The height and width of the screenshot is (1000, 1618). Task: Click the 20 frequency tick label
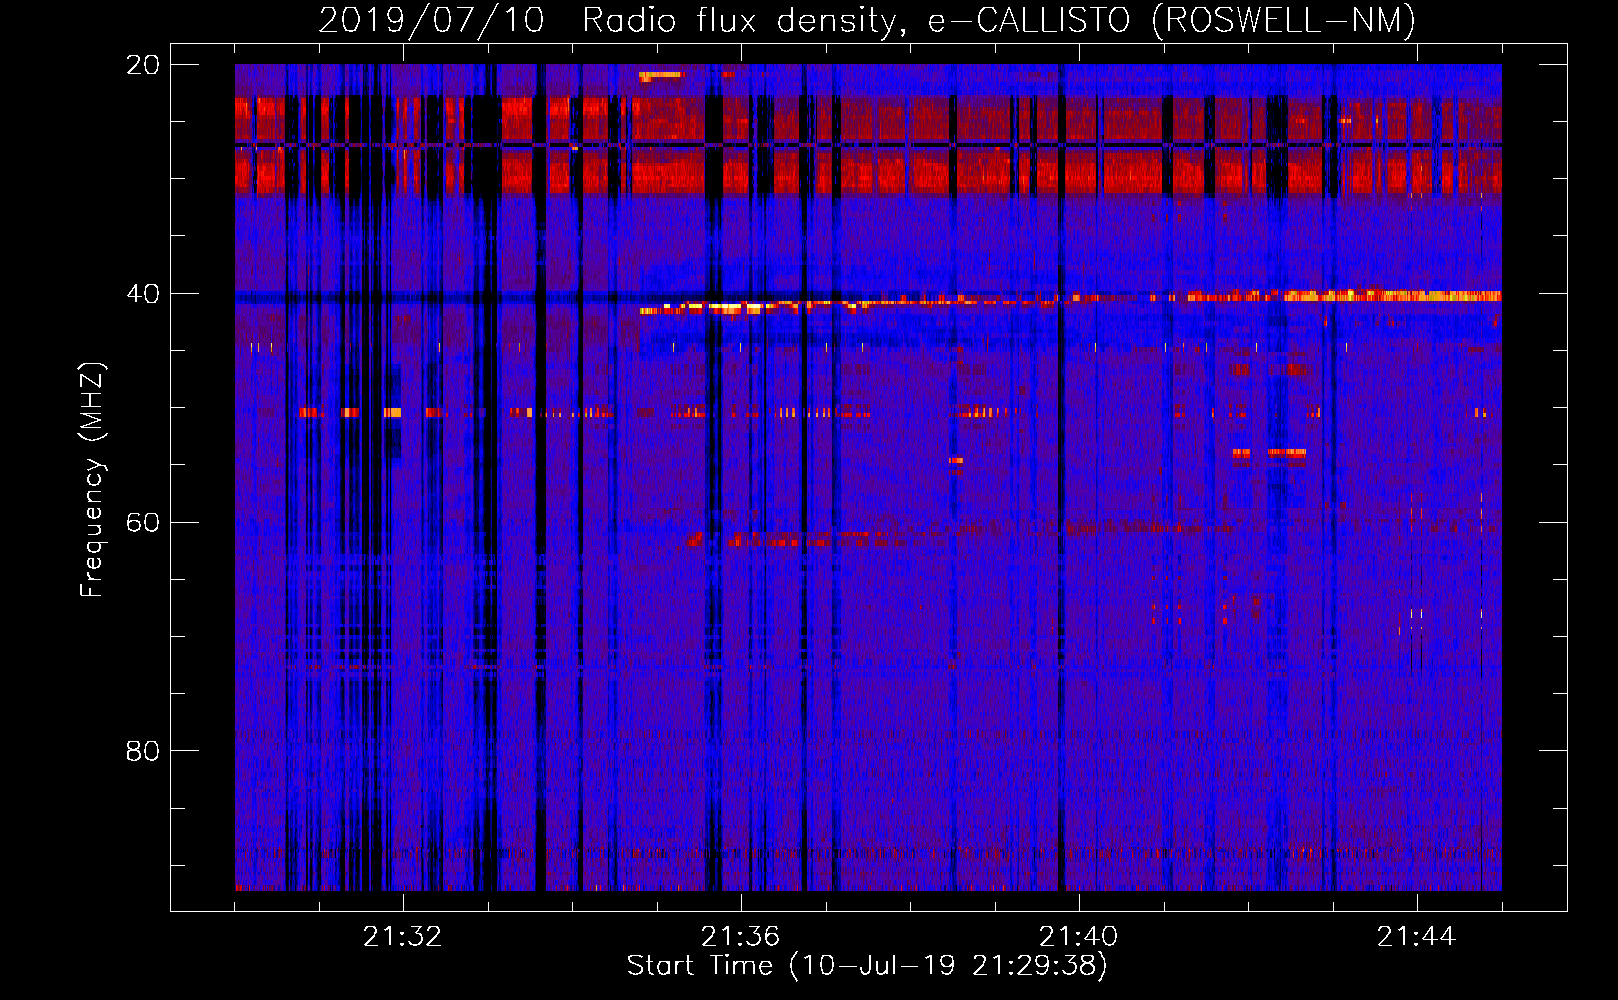142,65
